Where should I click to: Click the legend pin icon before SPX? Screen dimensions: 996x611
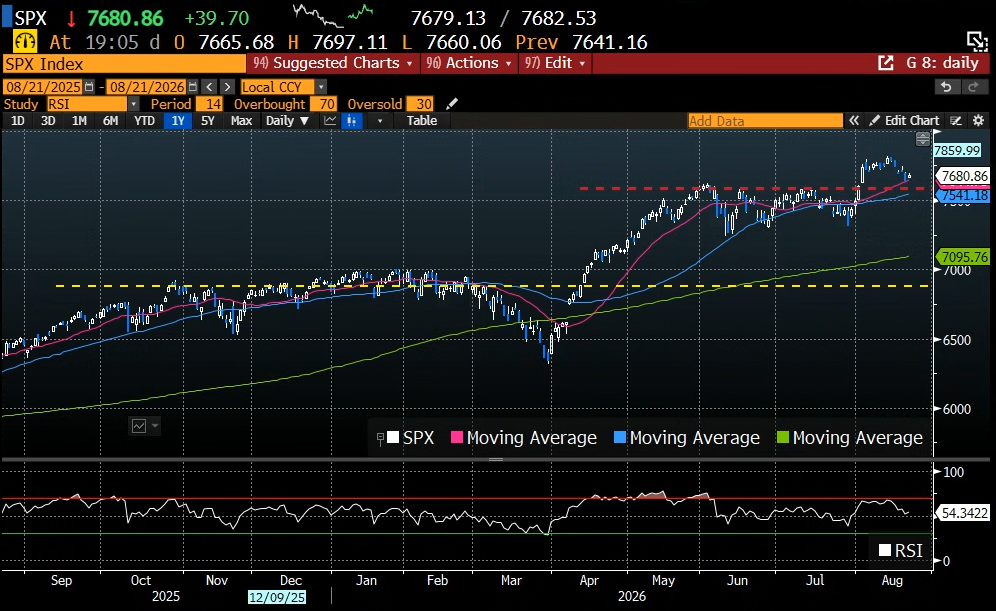(380, 438)
